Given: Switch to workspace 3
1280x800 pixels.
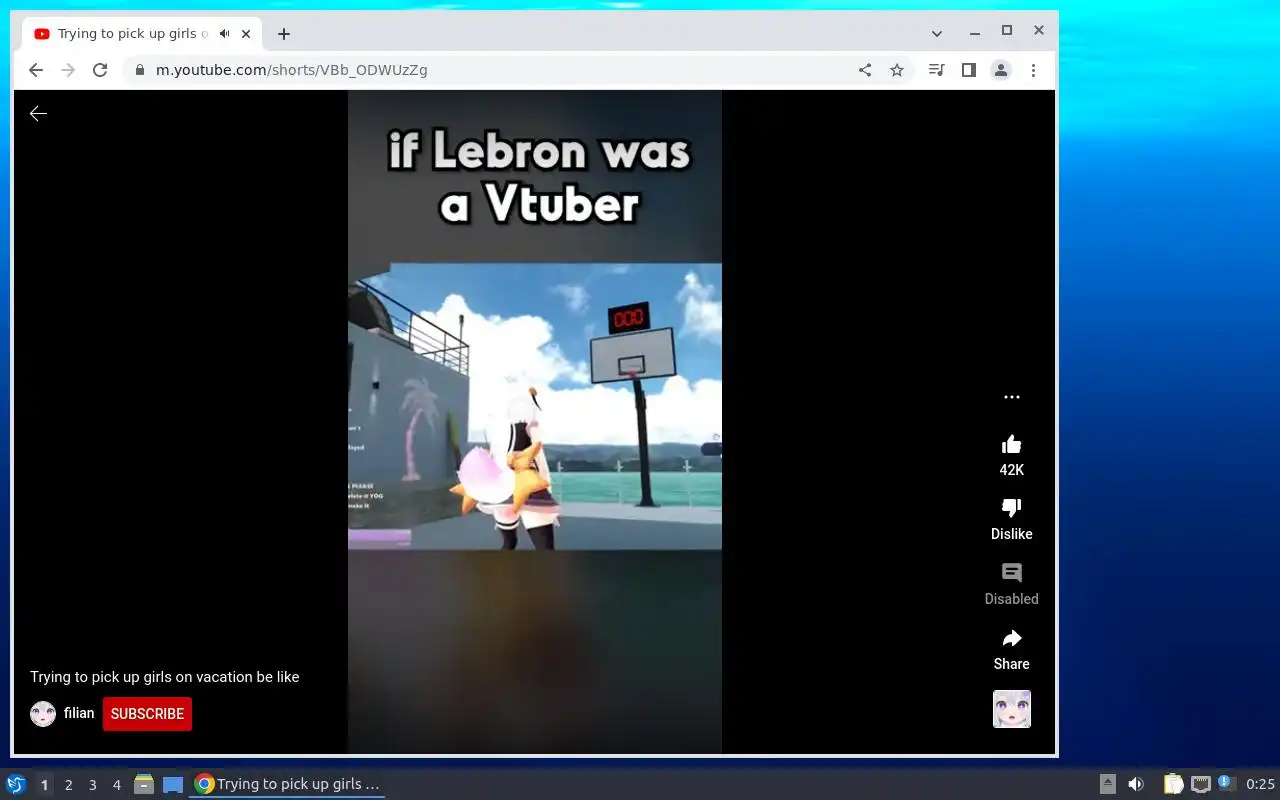Looking at the screenshot, I should pyautogui.click(x=93, y=785).
